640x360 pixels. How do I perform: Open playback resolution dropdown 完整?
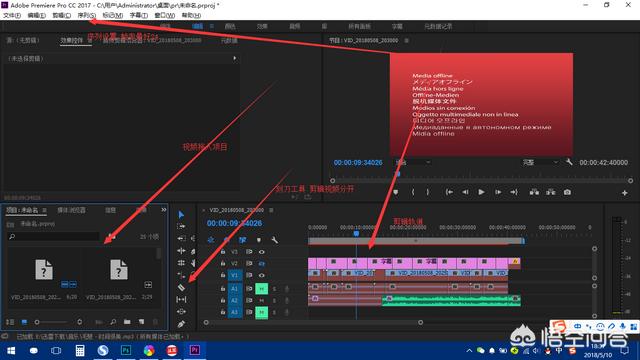click(540, 162)
